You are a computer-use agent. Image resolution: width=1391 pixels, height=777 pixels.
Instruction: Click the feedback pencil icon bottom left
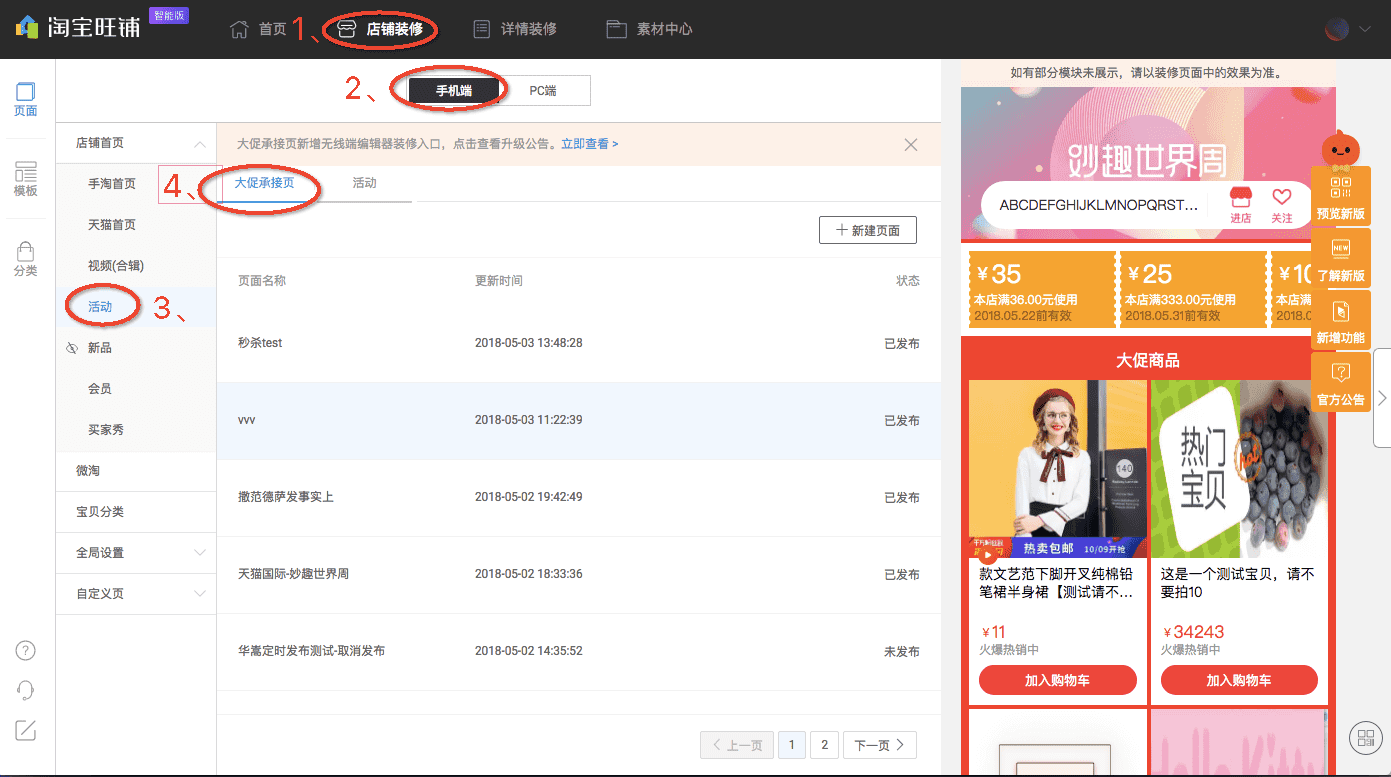point(25,731)
